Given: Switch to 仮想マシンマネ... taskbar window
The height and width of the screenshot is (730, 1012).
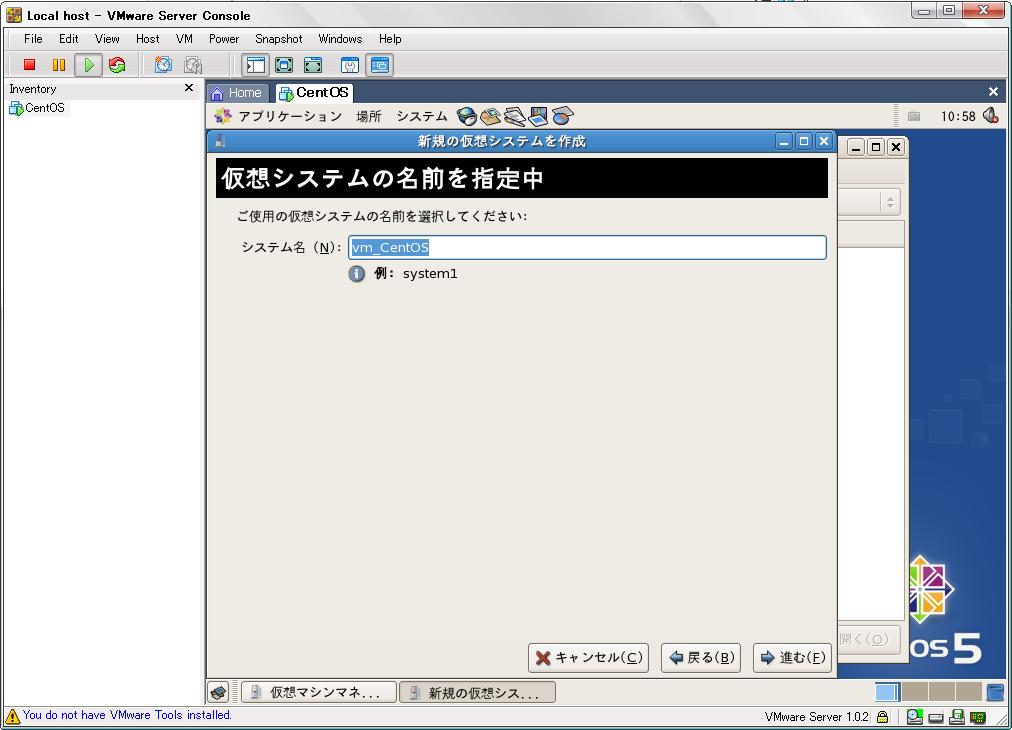Looking at the screenshot, I should tap(319, 693).
